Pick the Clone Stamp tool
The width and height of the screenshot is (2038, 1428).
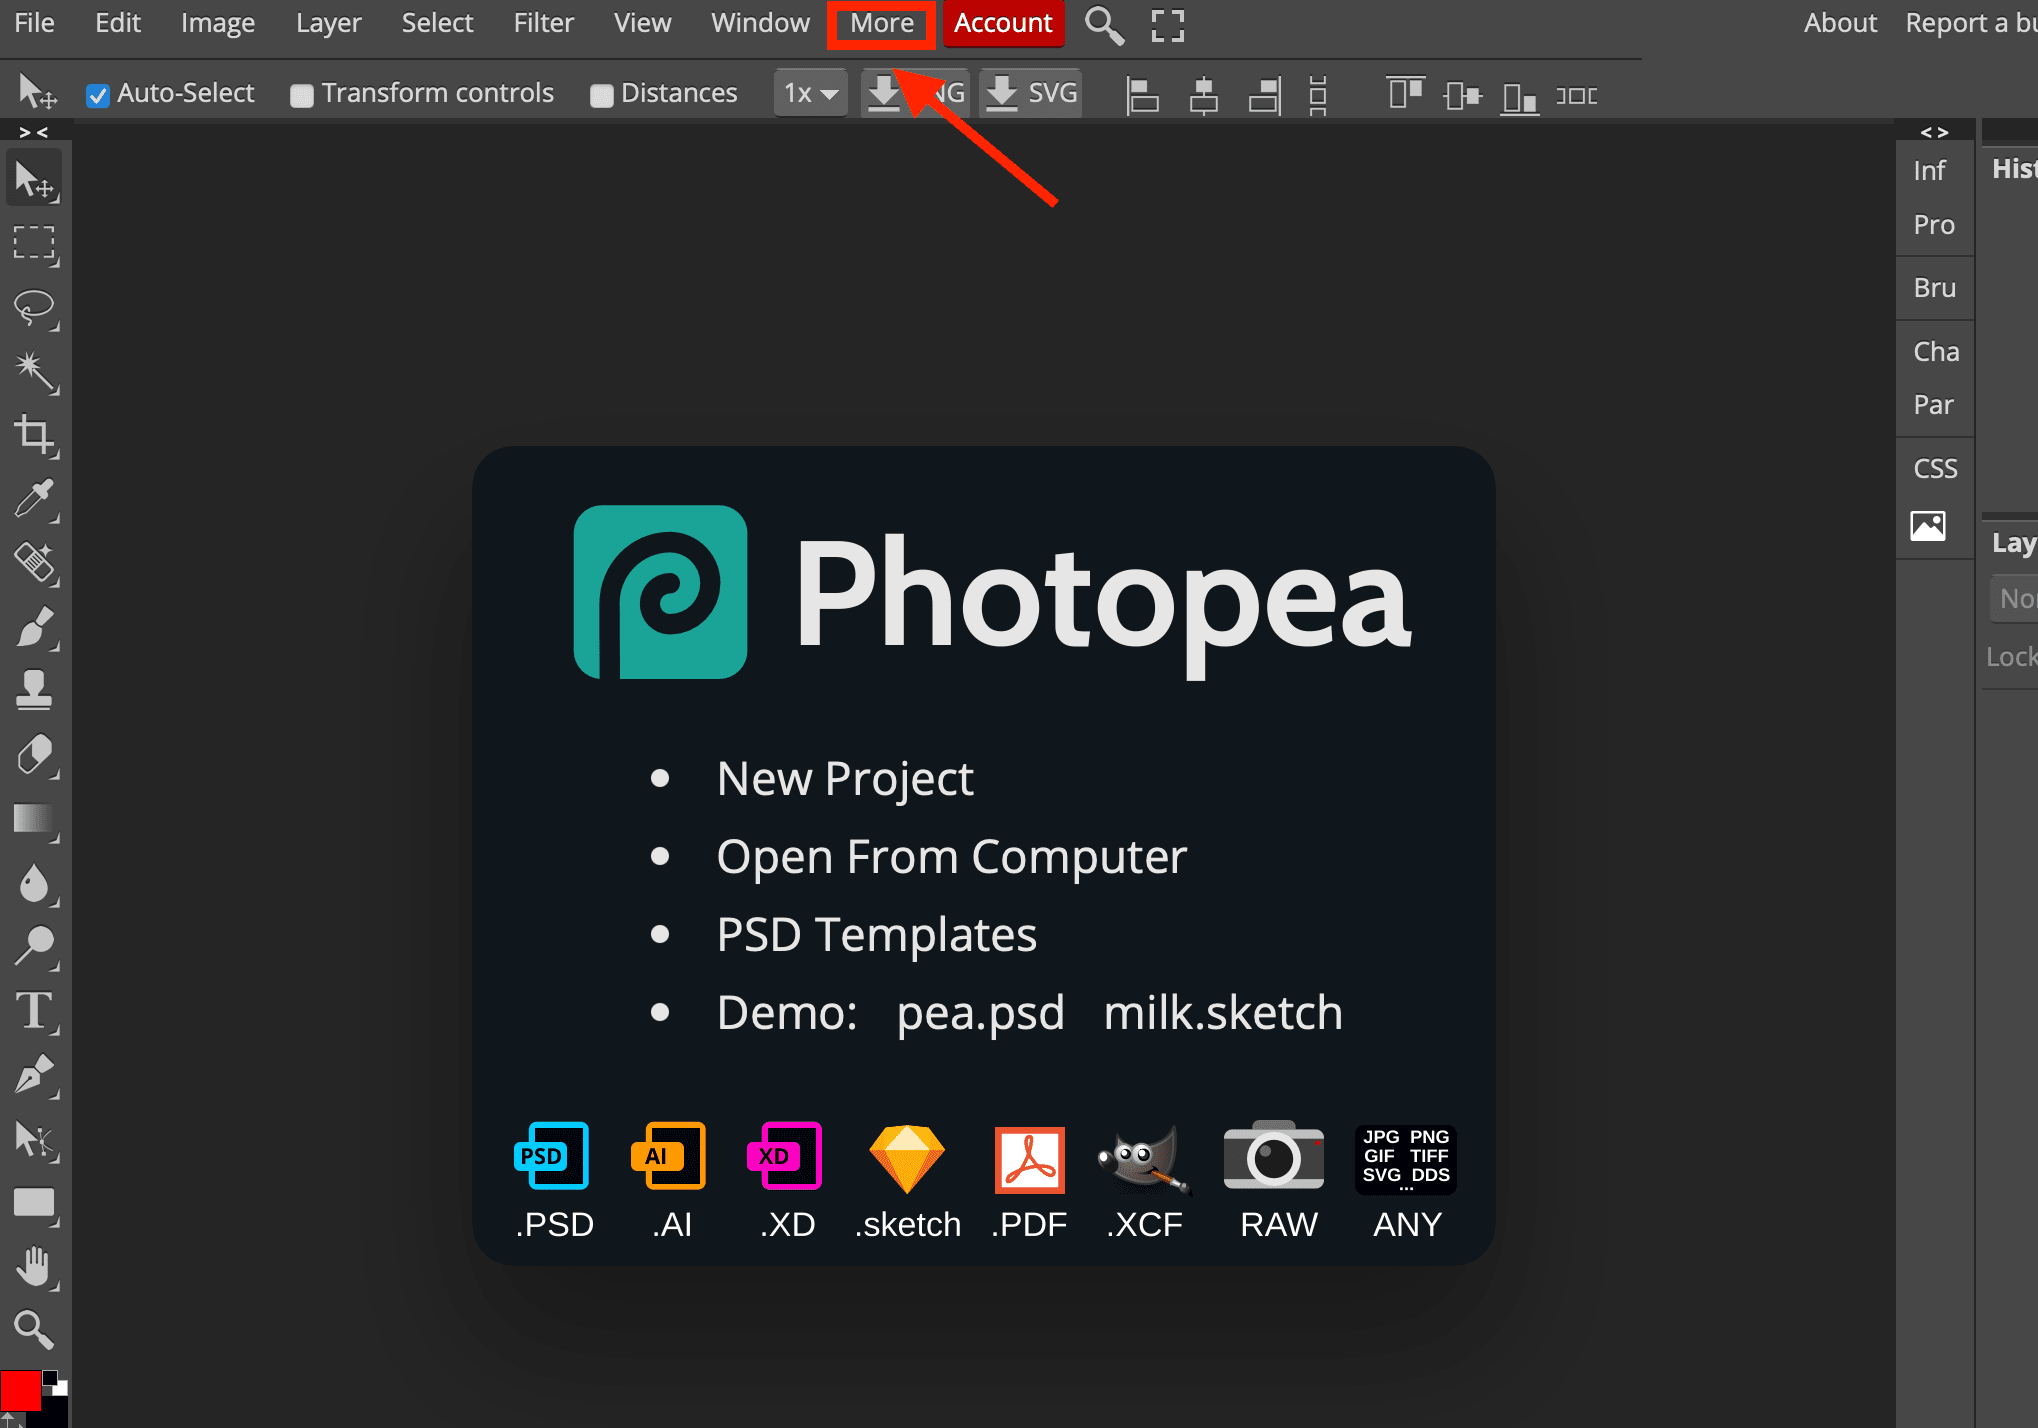click(34, 690)
